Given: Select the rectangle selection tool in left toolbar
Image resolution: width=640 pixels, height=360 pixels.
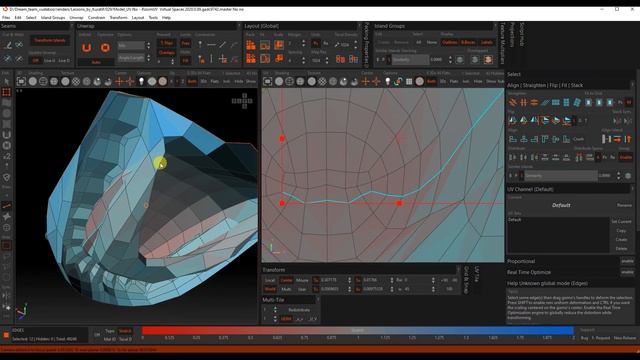Looking at the screenshot, I should (x=7, y=92).
